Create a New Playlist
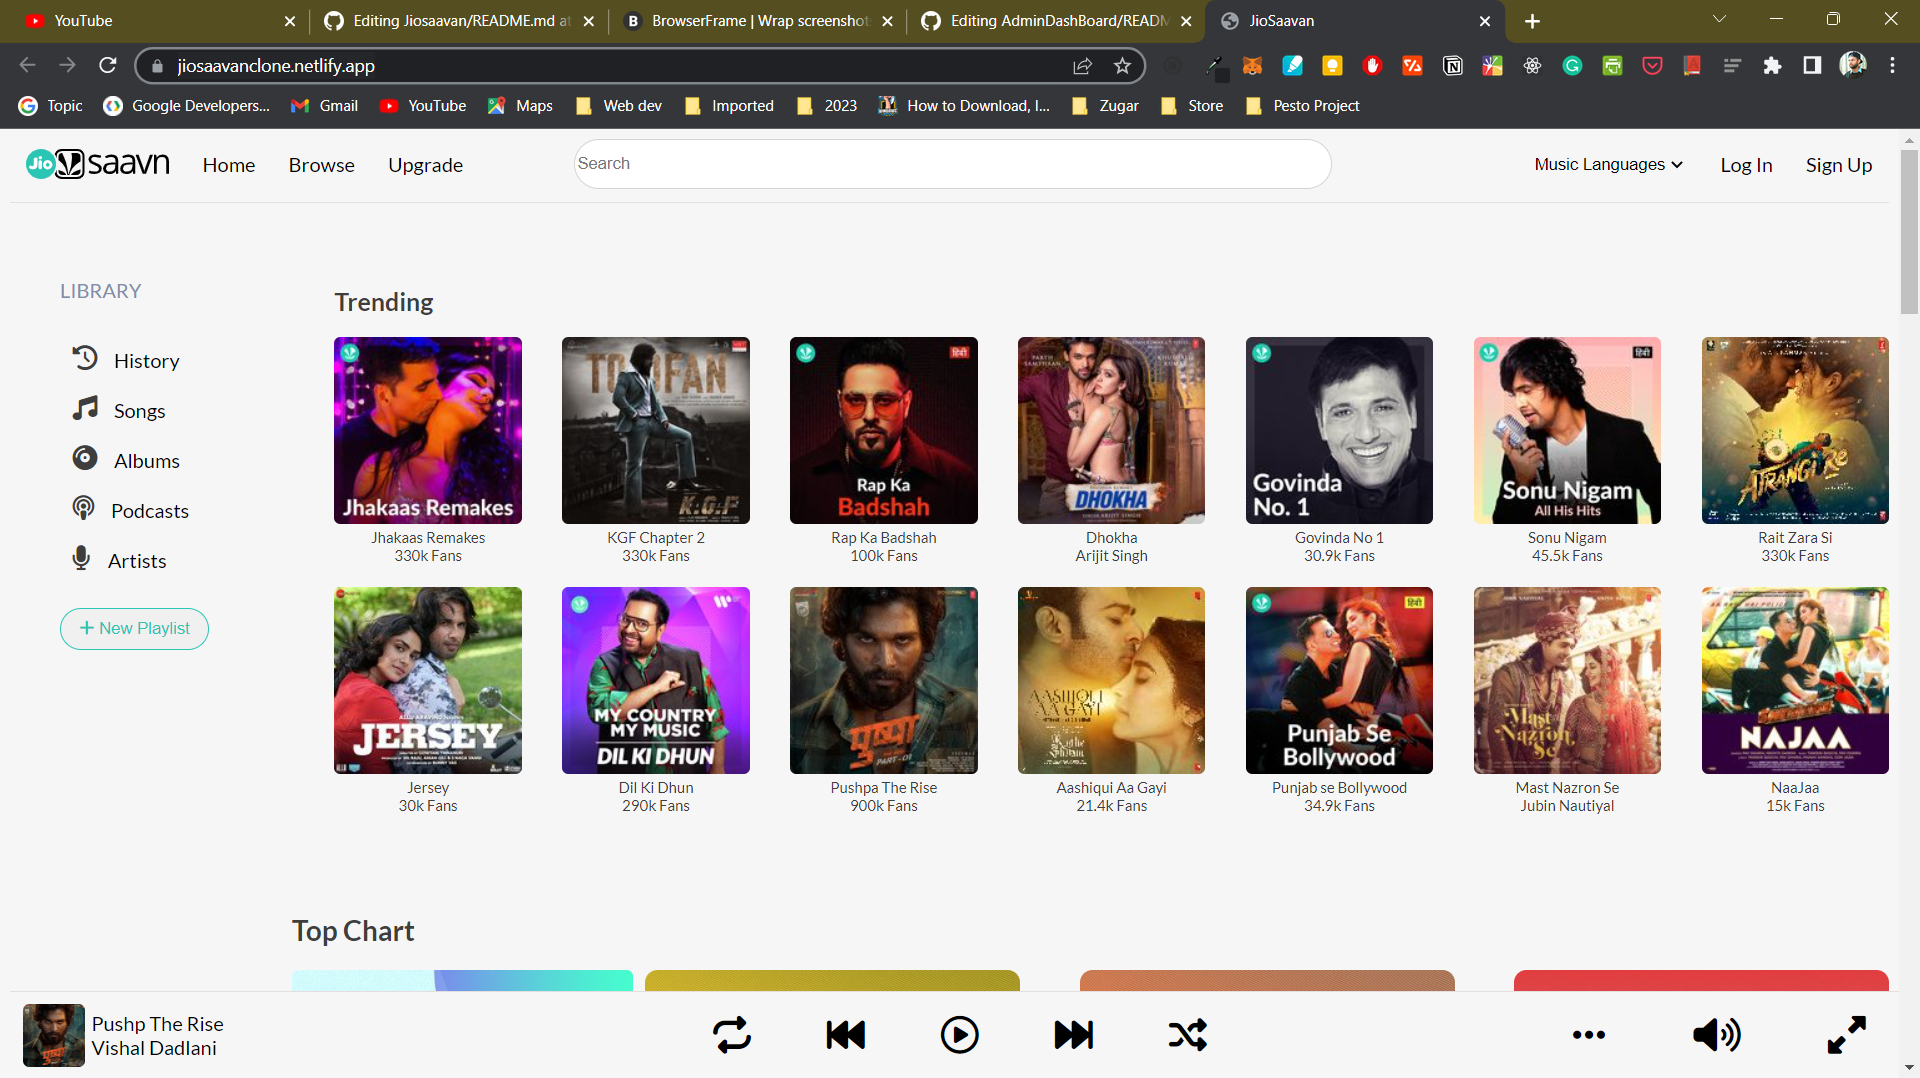Viewport: 1920px width, 1078px height. tap(134, 628)
